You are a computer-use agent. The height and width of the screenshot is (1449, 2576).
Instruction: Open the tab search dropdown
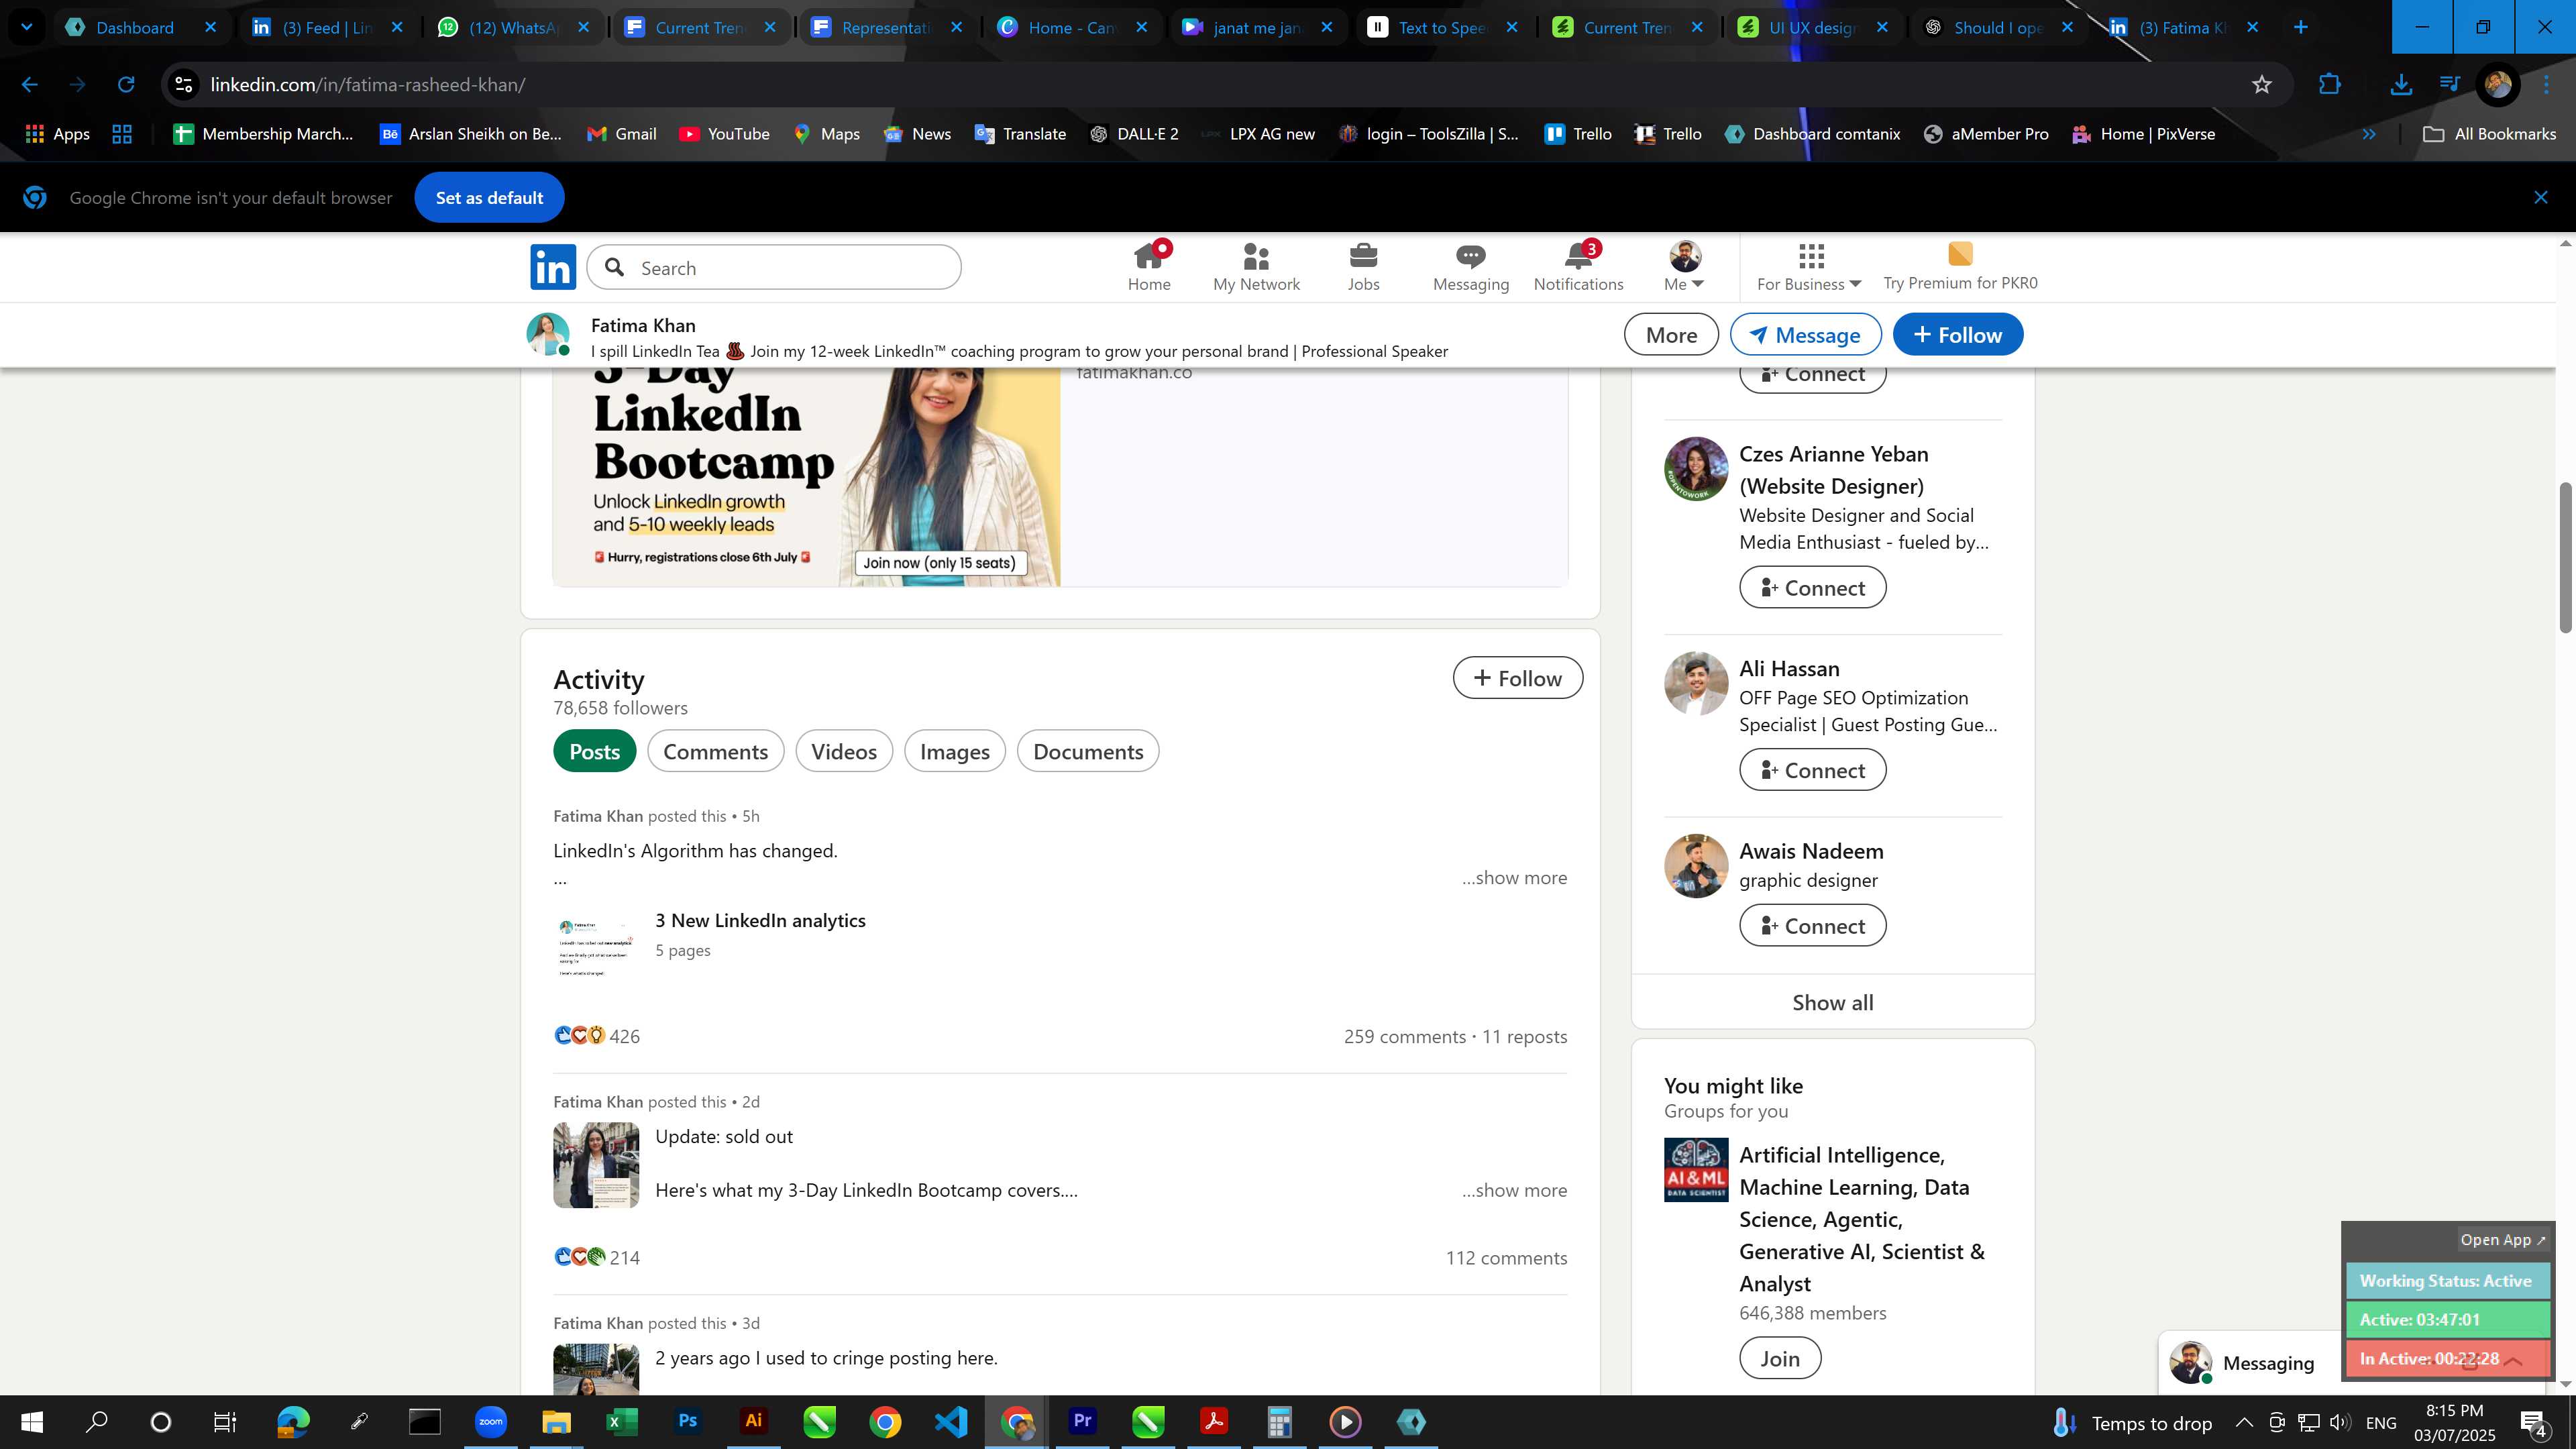pos(27,27)
